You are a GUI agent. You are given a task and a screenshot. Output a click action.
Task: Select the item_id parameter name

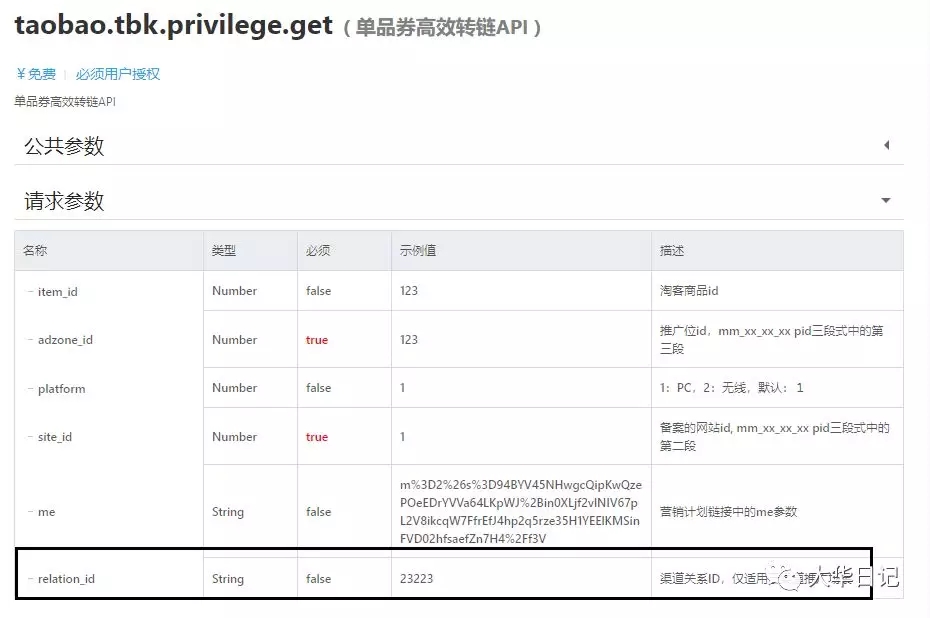(x=58, y=292)
